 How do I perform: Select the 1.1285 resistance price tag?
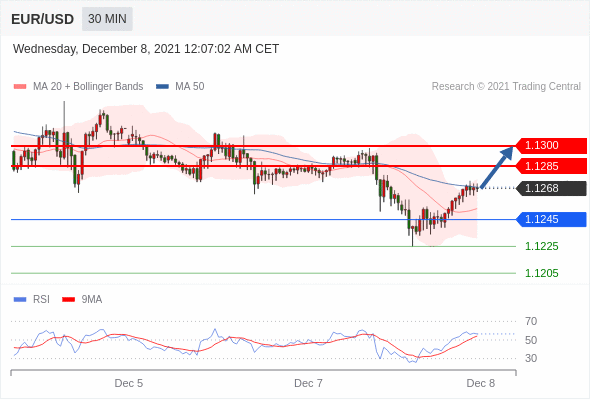pyautogui.click(x=551, y=166)
